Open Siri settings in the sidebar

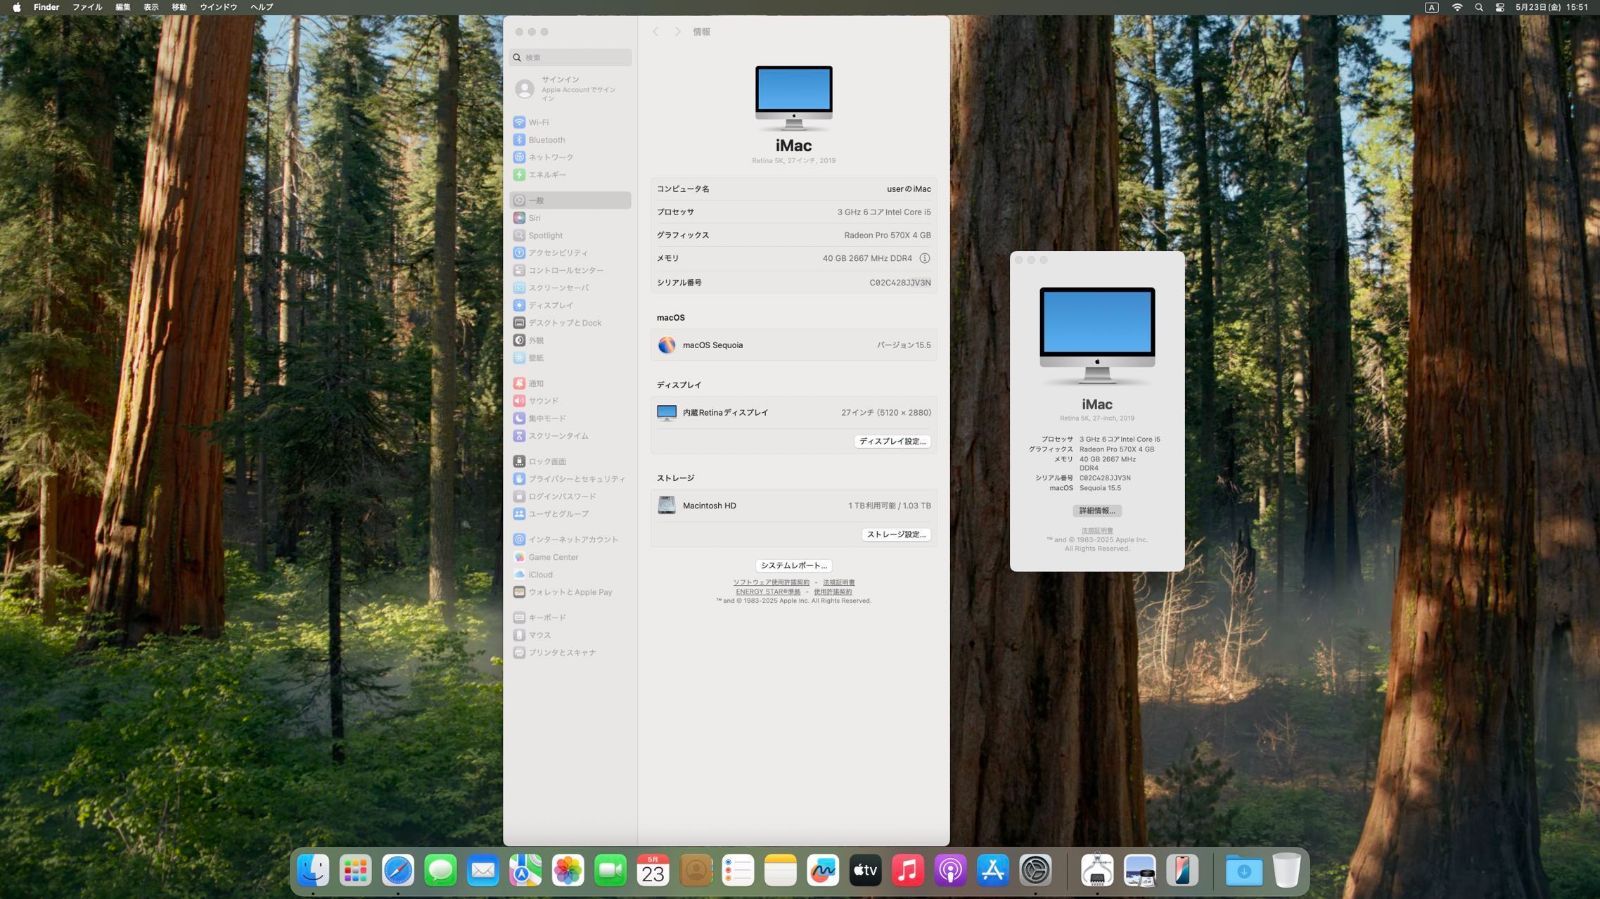[570, 218]
